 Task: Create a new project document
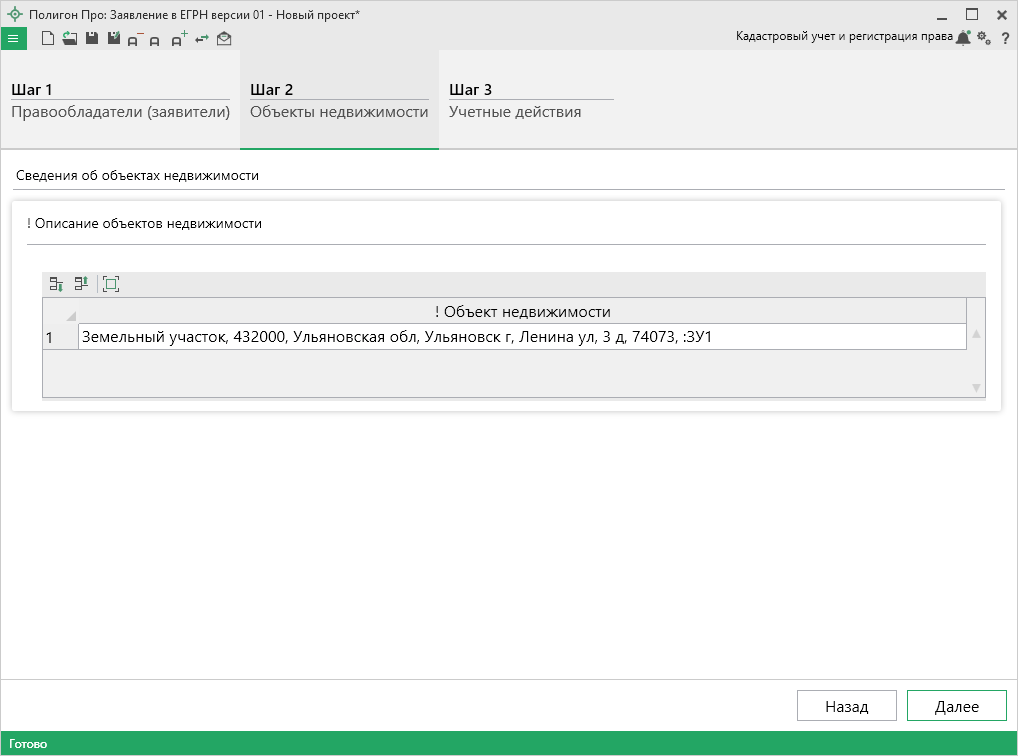click(x=47, y=39)
